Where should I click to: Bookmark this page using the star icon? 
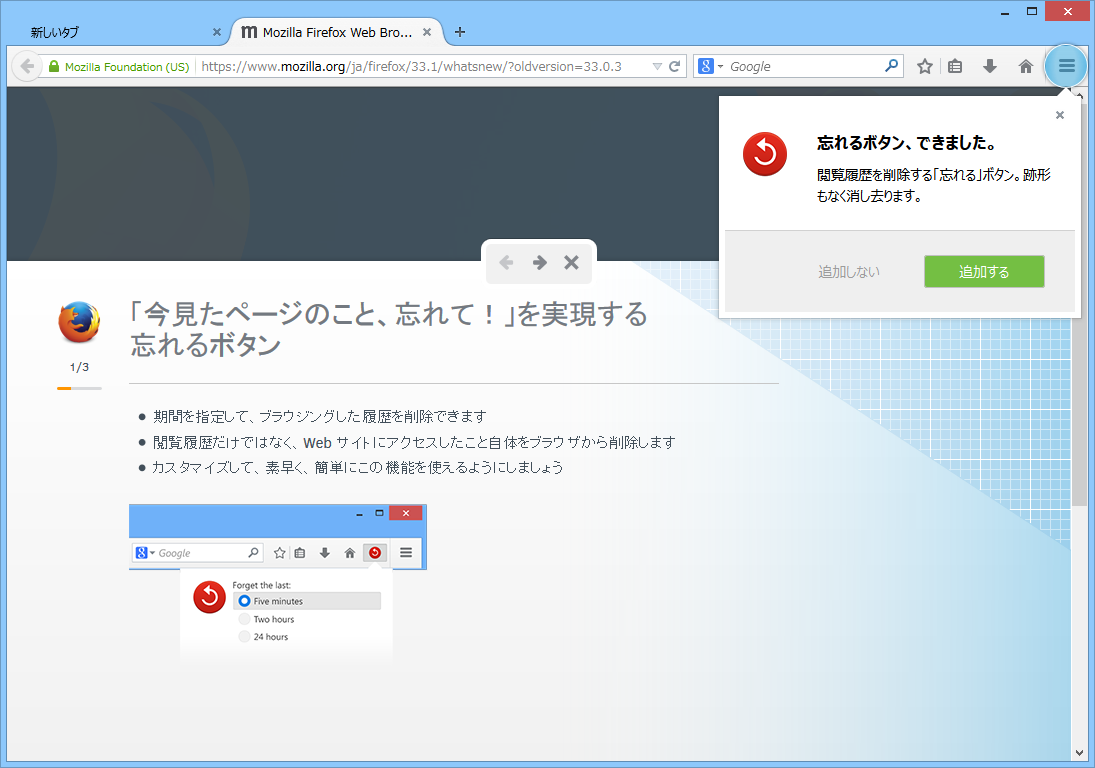click(923, 65)
